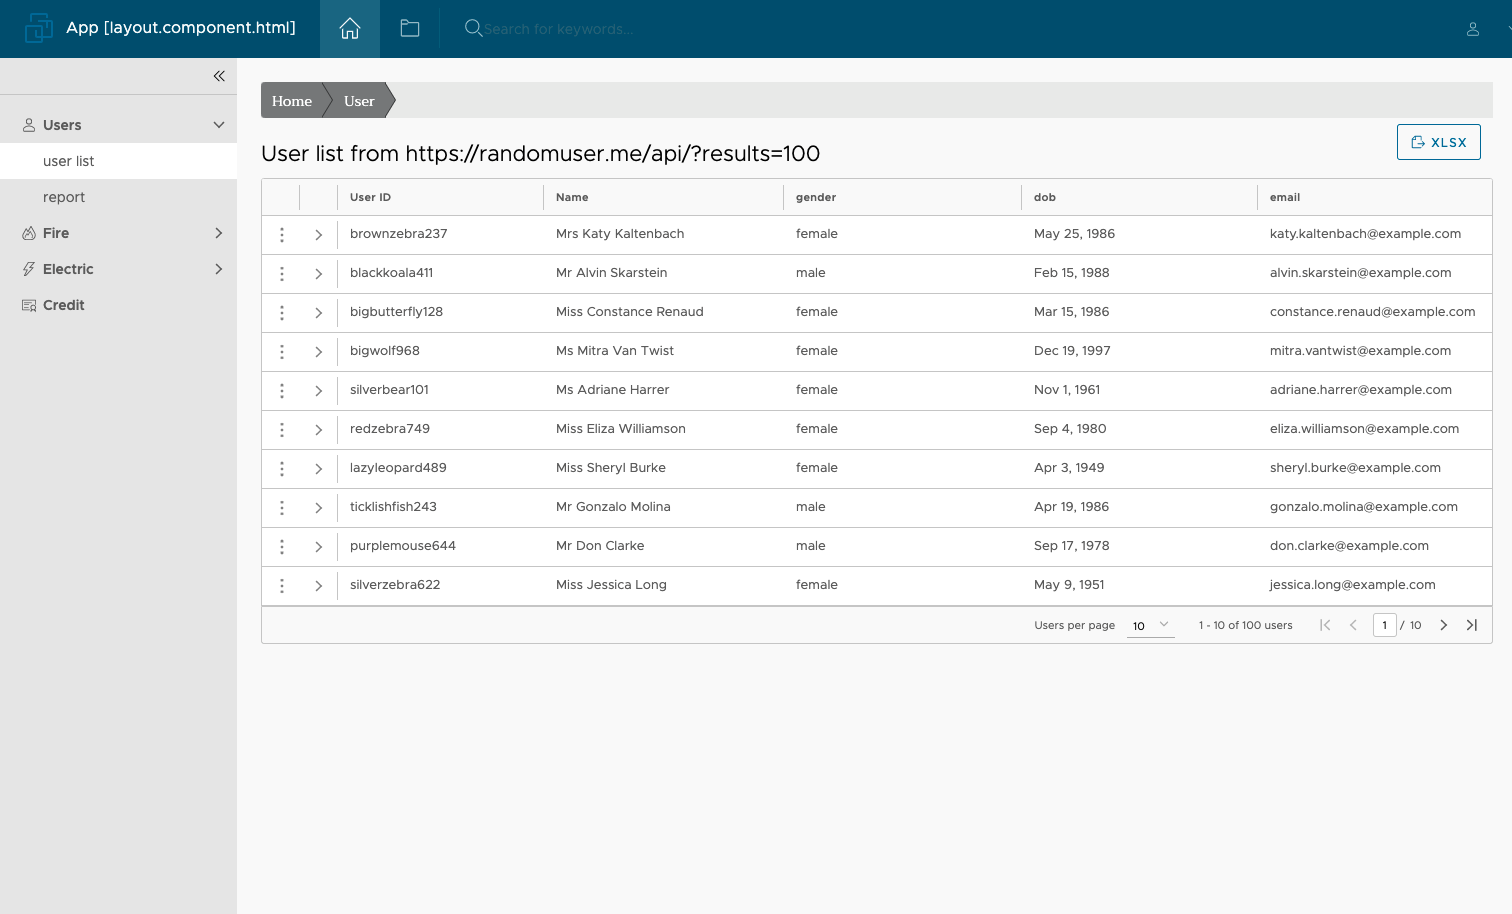Open action menu for brownzebra237 row
1512x914 pixels.
coord(282,235)
